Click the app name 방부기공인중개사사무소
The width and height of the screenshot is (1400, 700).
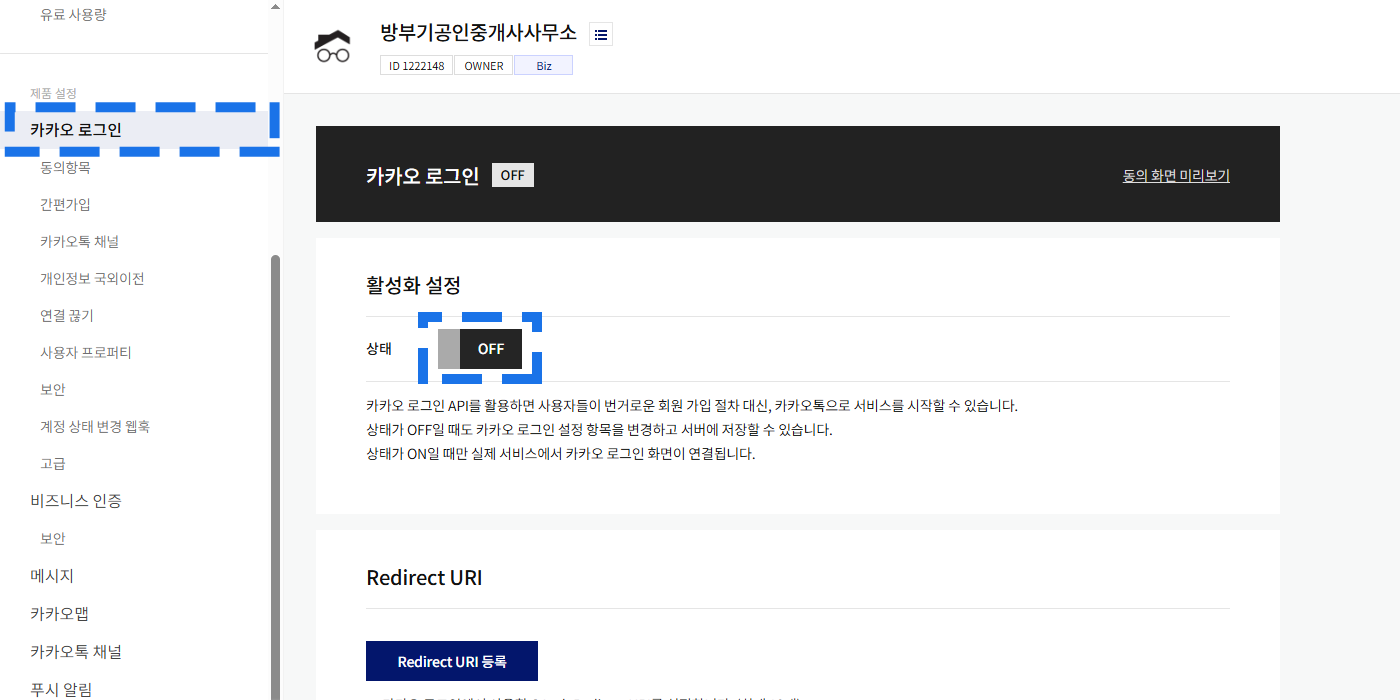[x=479, y=33]
